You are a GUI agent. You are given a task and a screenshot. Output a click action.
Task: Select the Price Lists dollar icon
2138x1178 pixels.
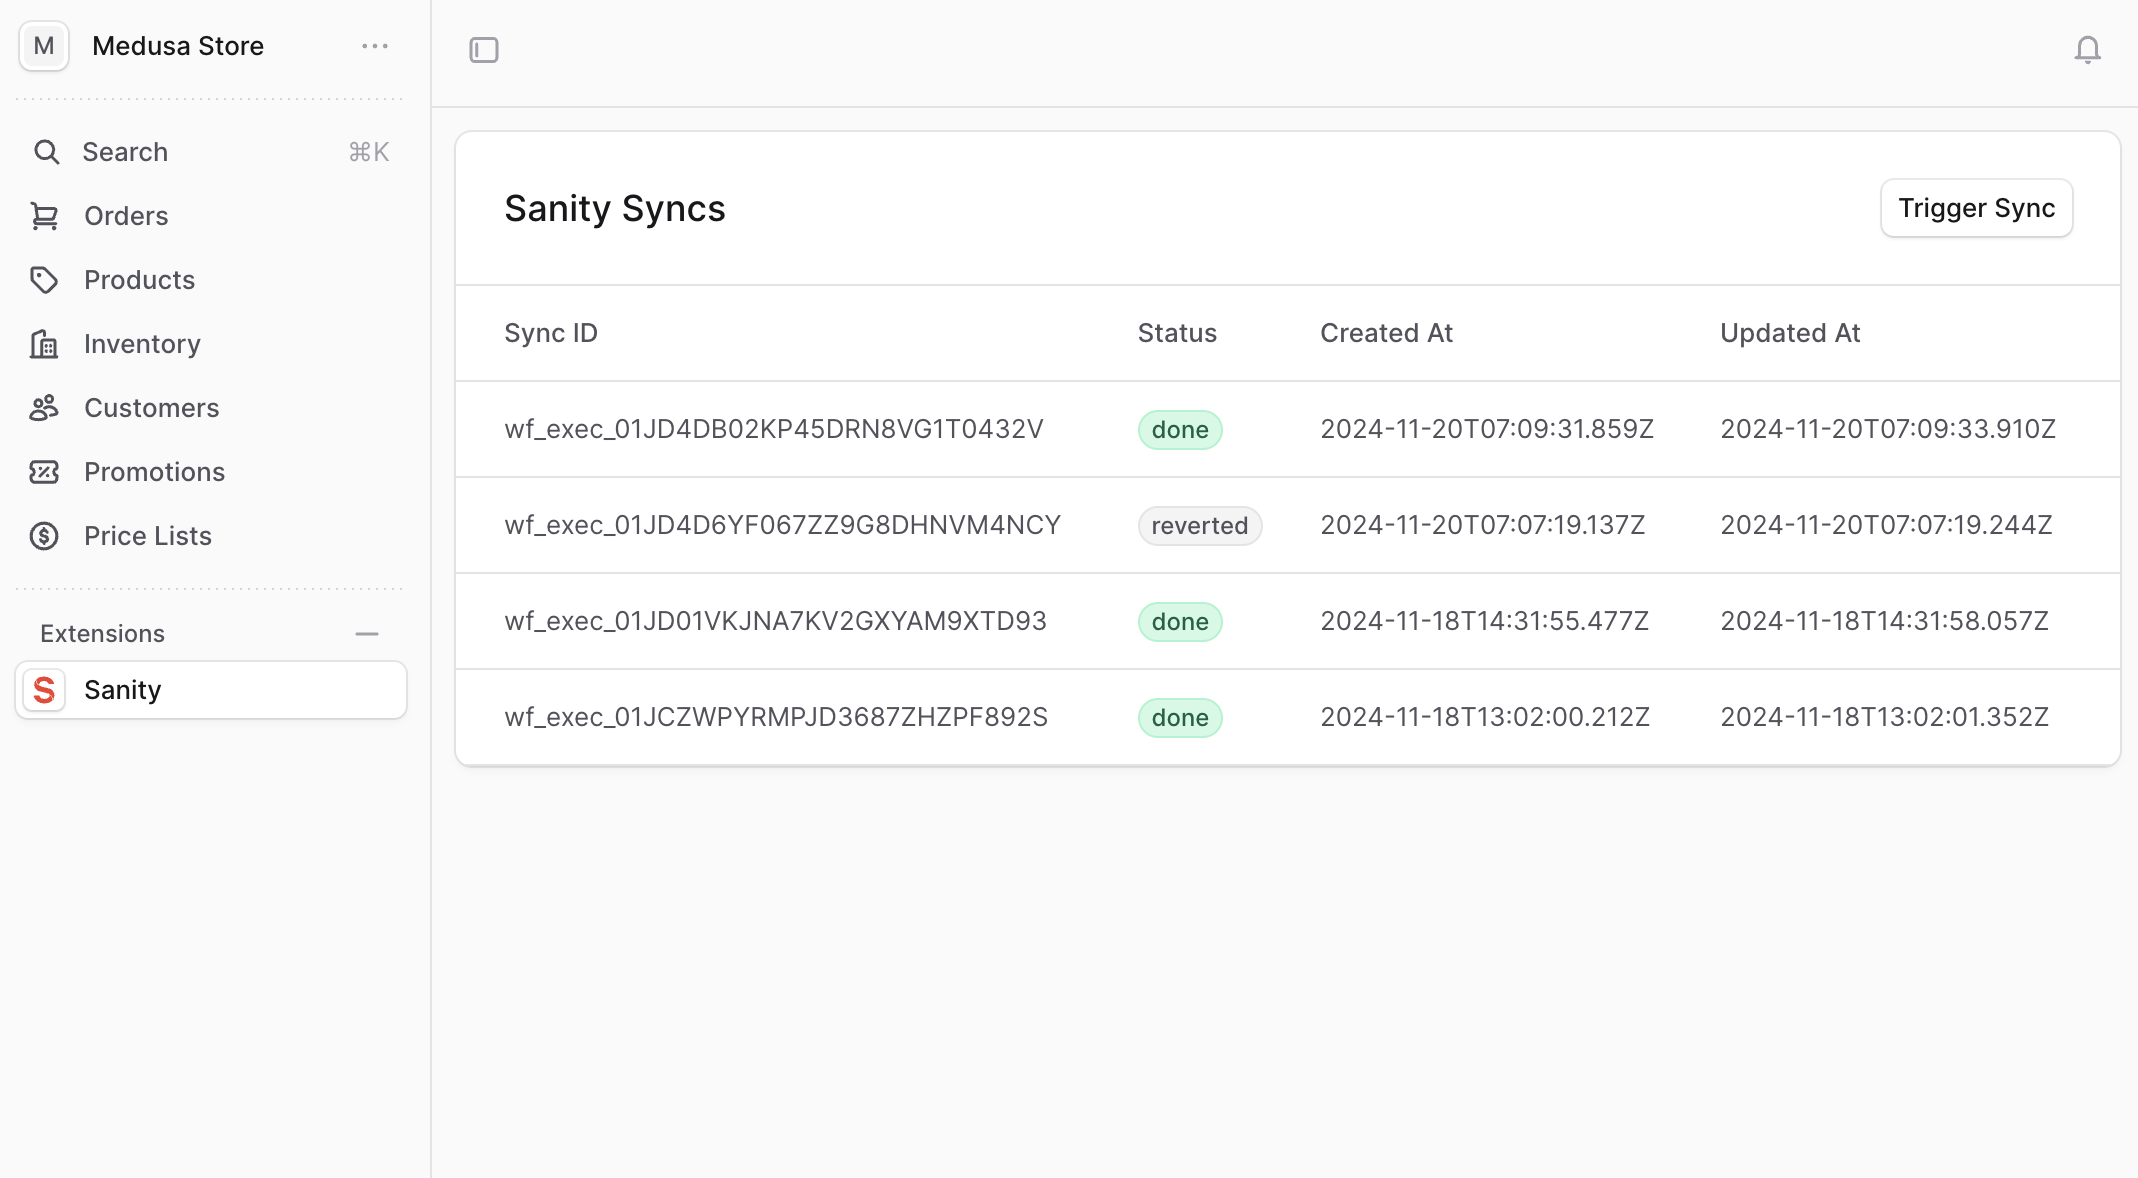tap(46, 536)
